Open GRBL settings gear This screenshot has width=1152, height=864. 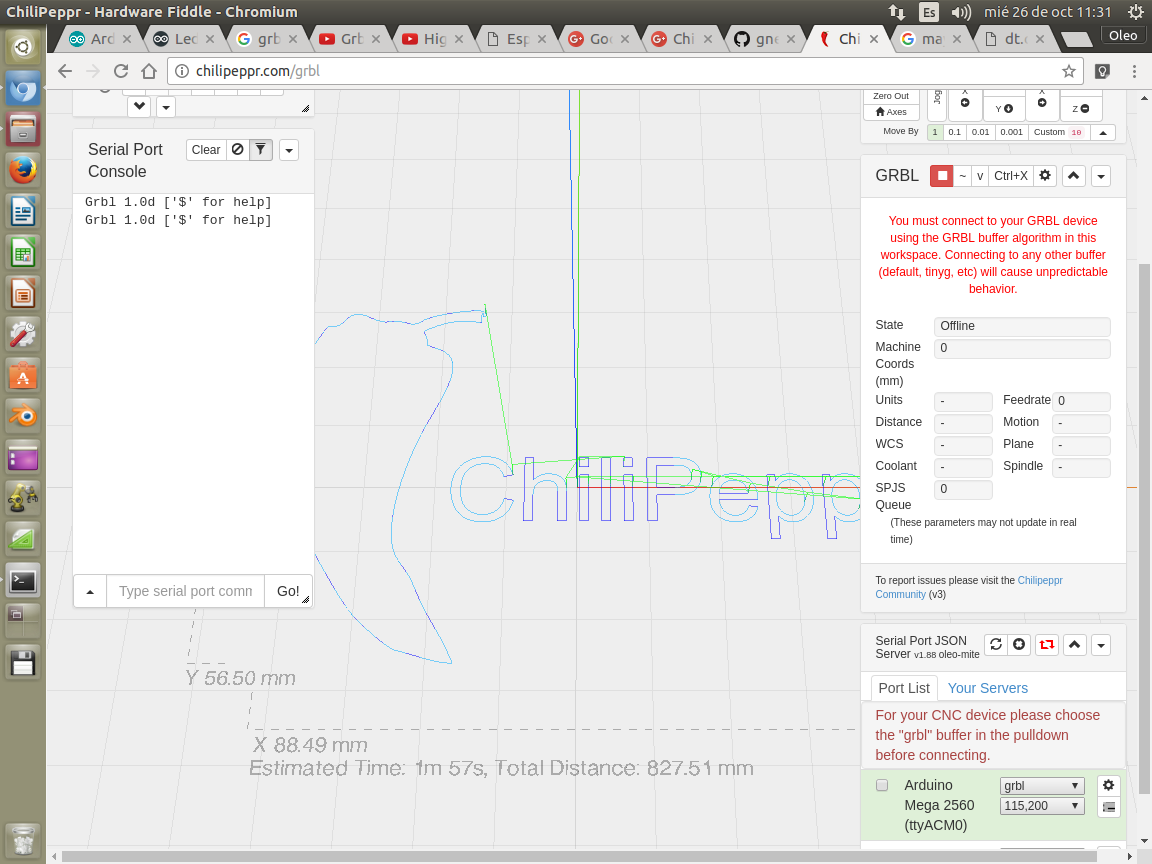(1045, 176)
